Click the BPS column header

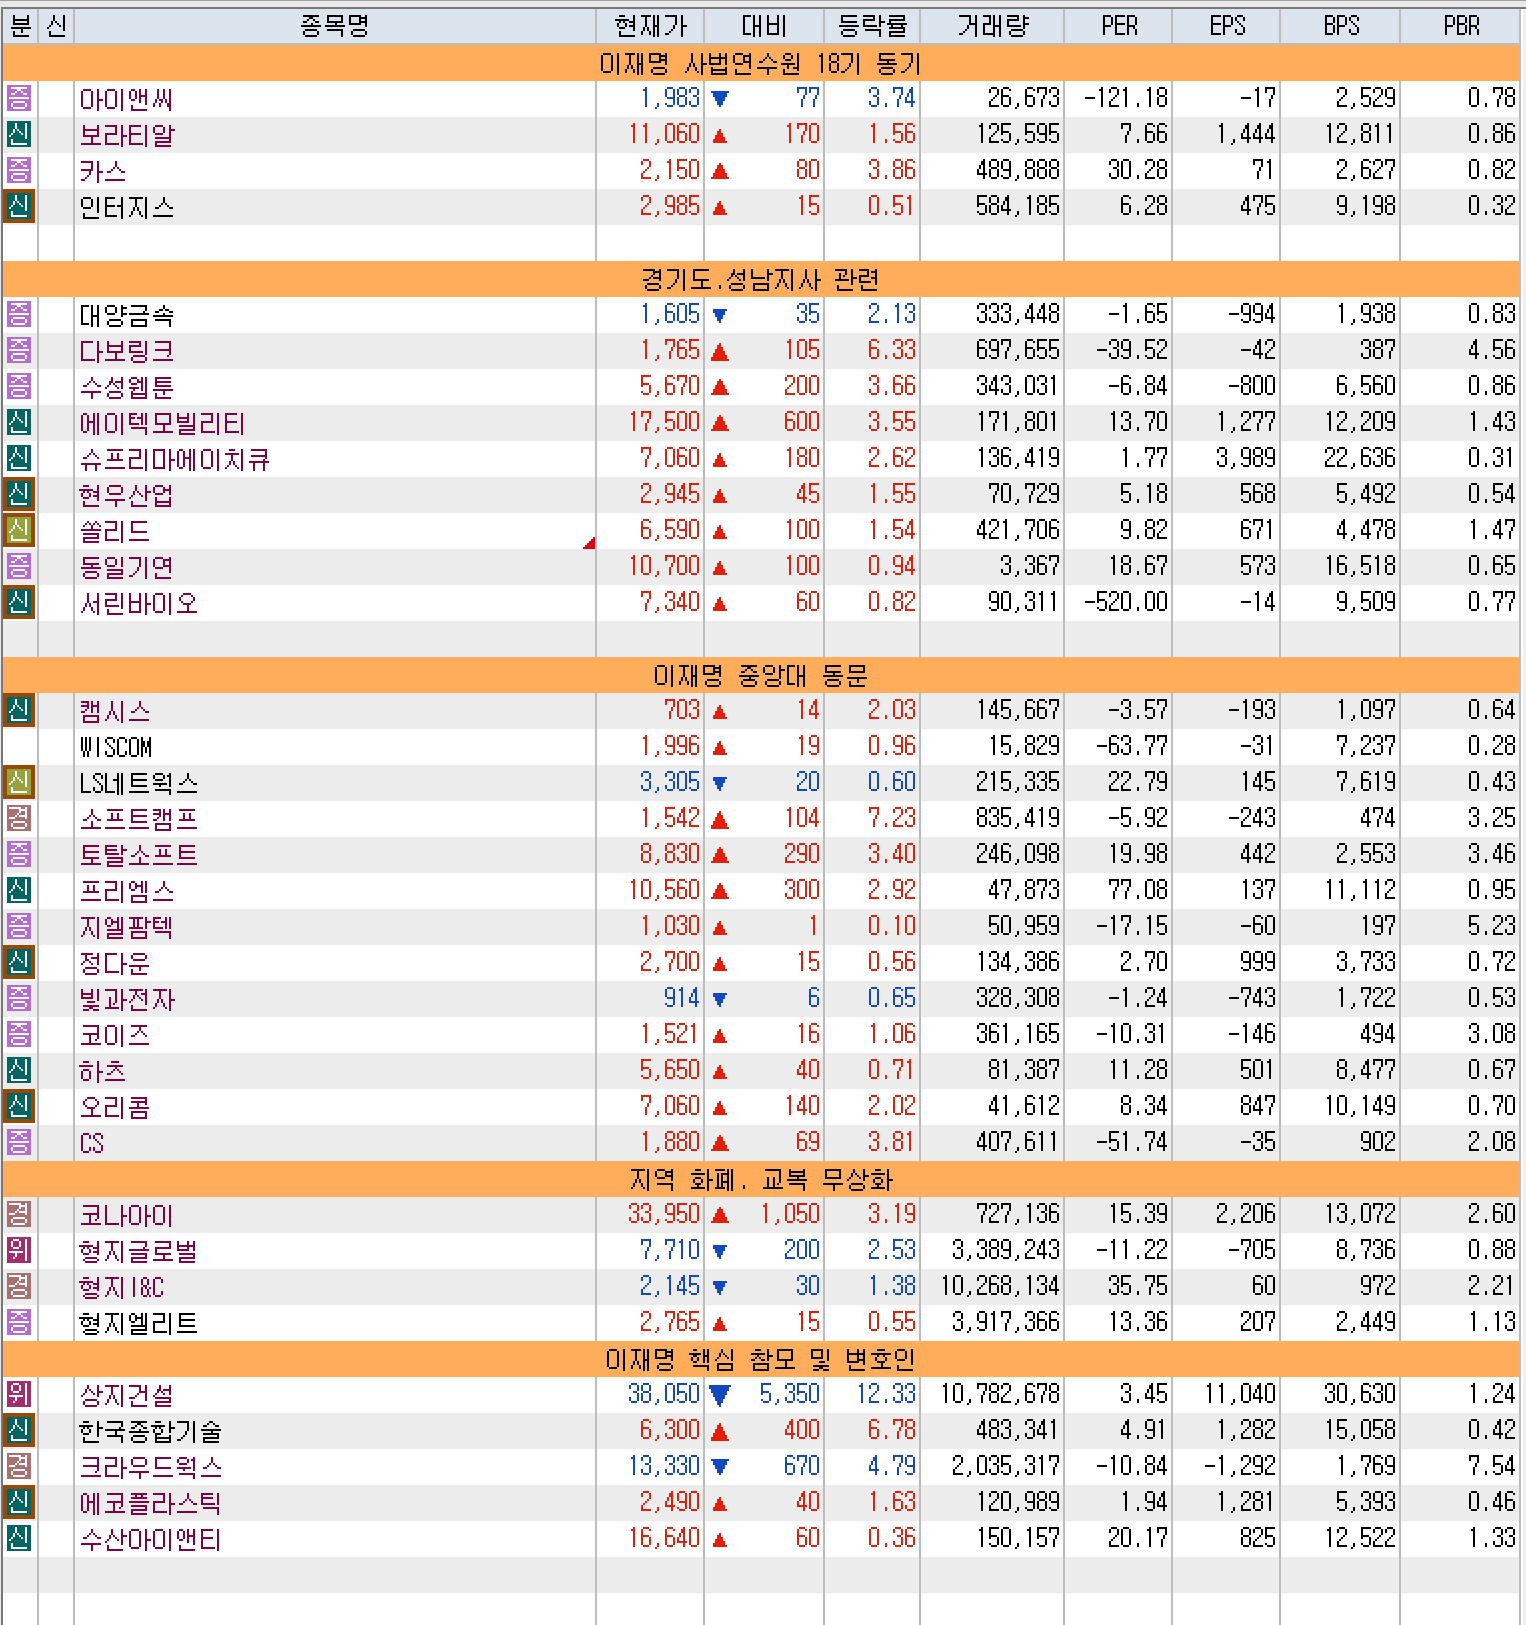point(1340,26)
